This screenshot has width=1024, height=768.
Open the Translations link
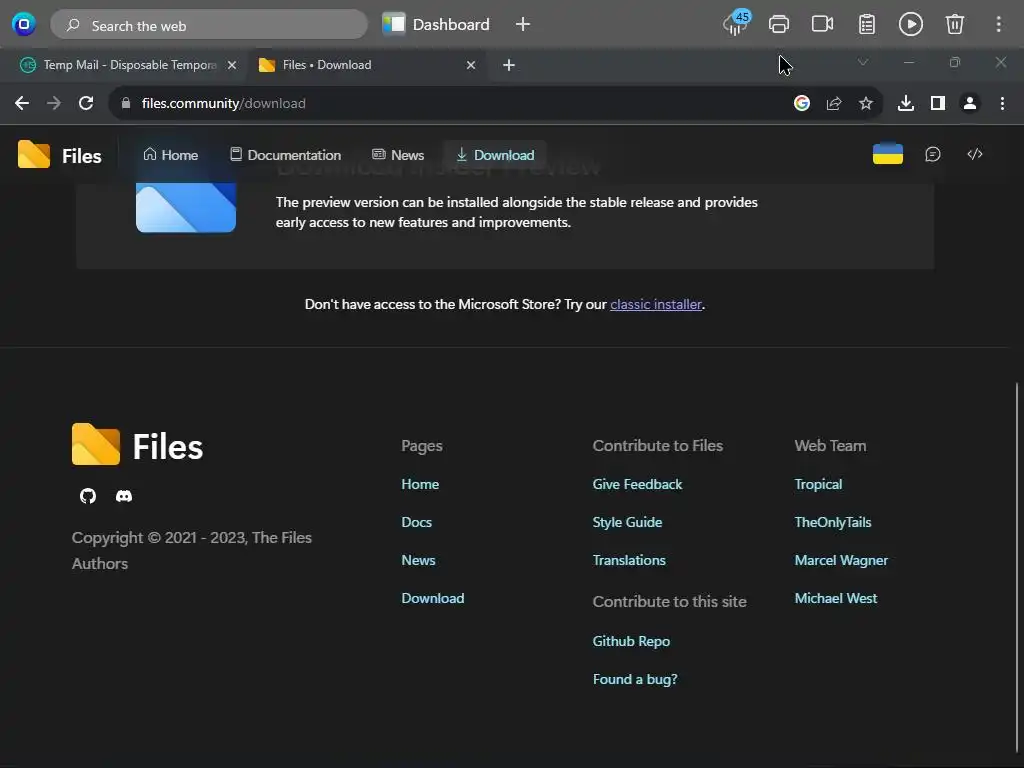tap(629, 560)
